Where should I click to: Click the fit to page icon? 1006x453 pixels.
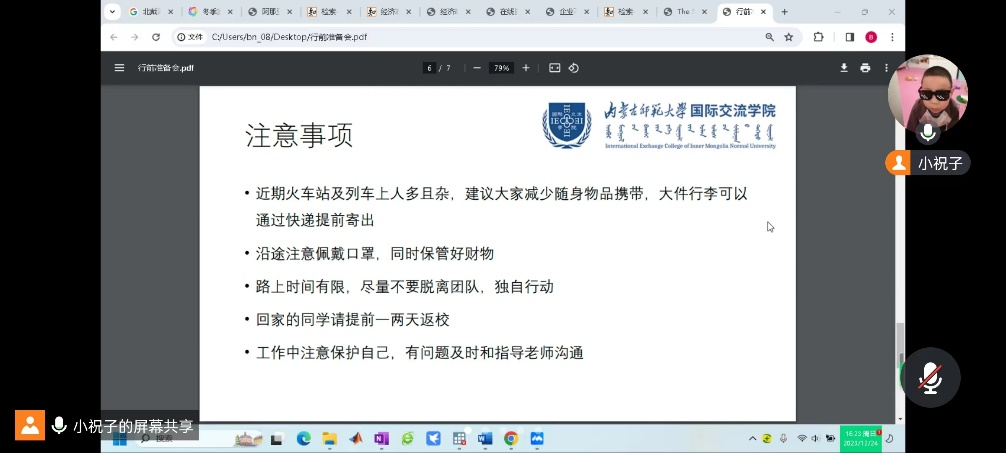pos(554,68)
